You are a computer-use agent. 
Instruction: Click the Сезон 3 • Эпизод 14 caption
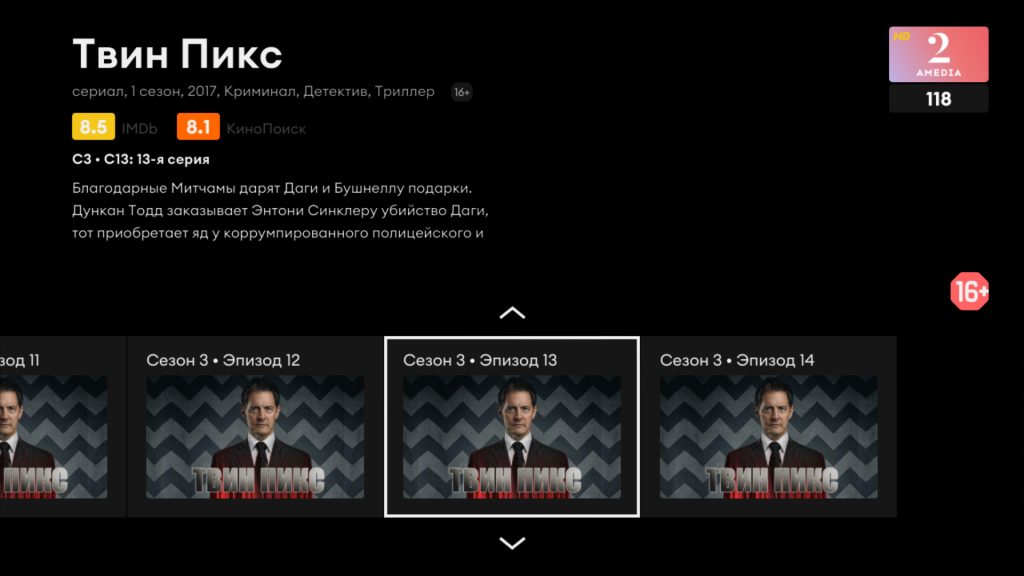pos(737,360)
